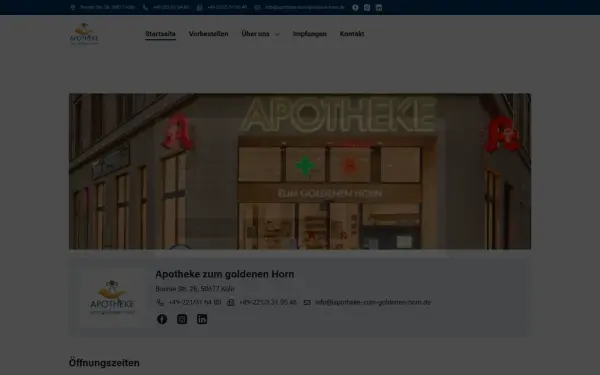Open the Startseite navigation tab
This screenshot has height=375, width=600.
(x=160, y=34)
